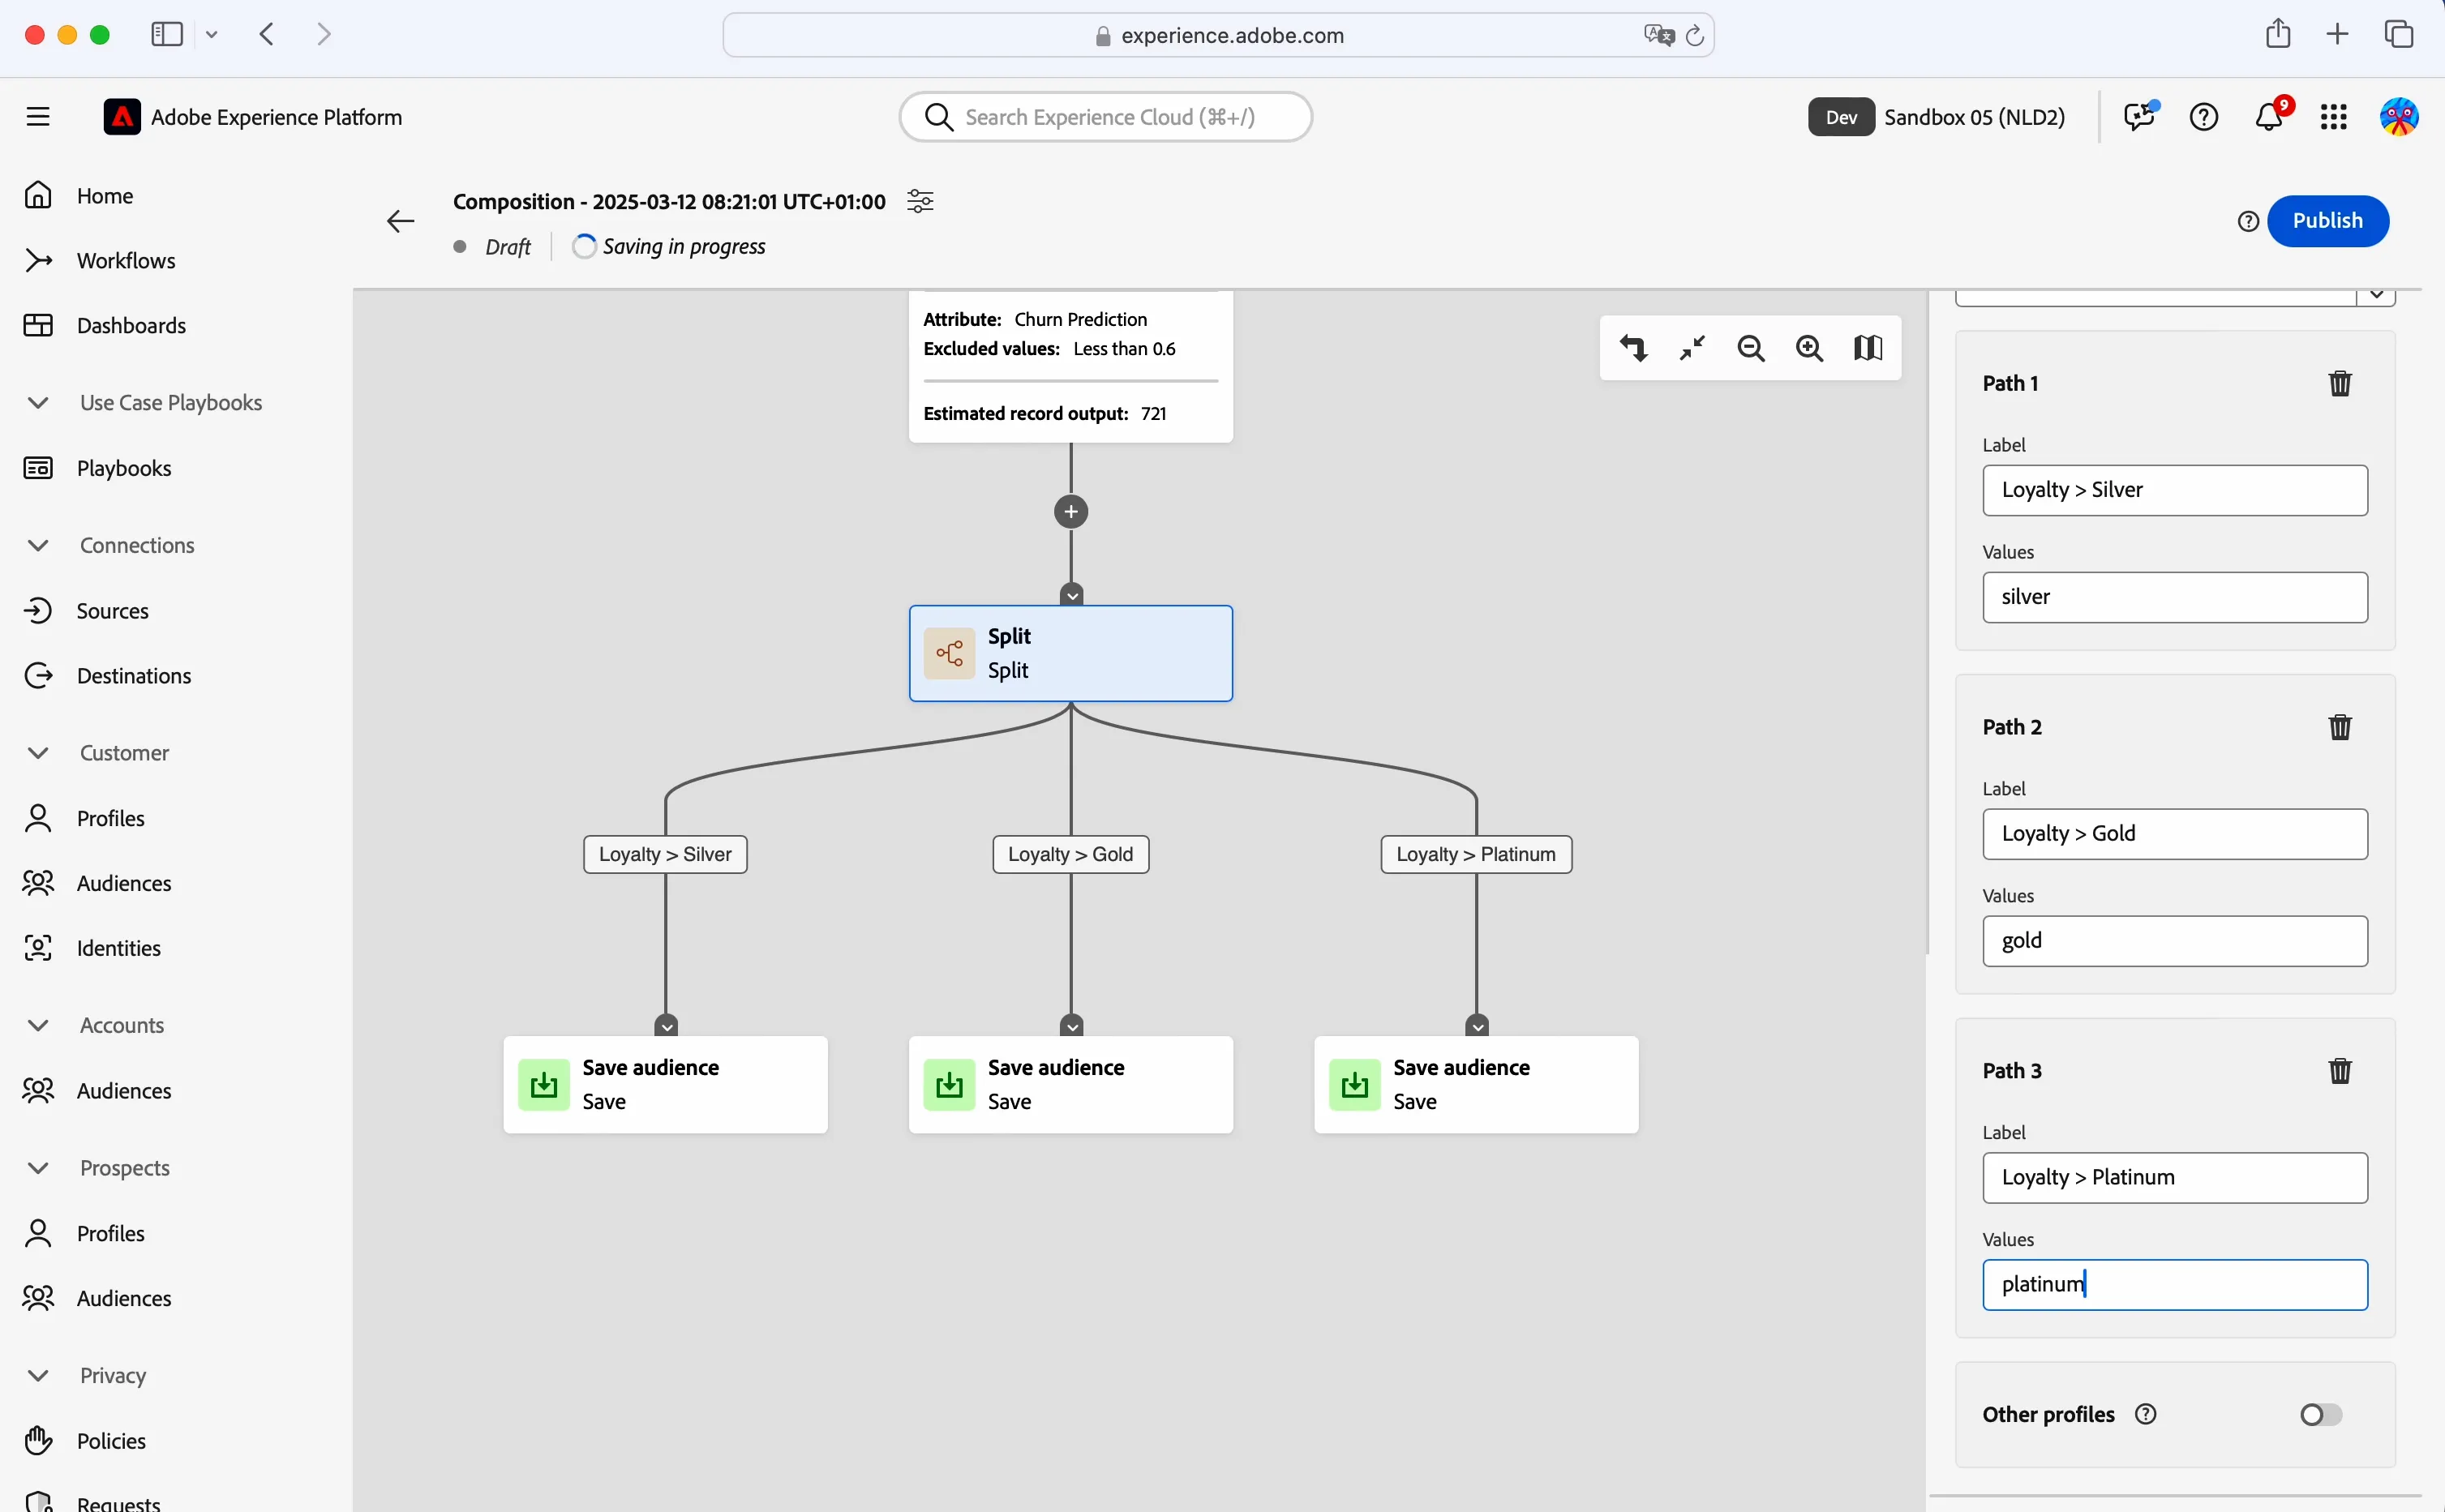Open the notifications bell
The image size is (2445, 1512).
[2269, 117]
